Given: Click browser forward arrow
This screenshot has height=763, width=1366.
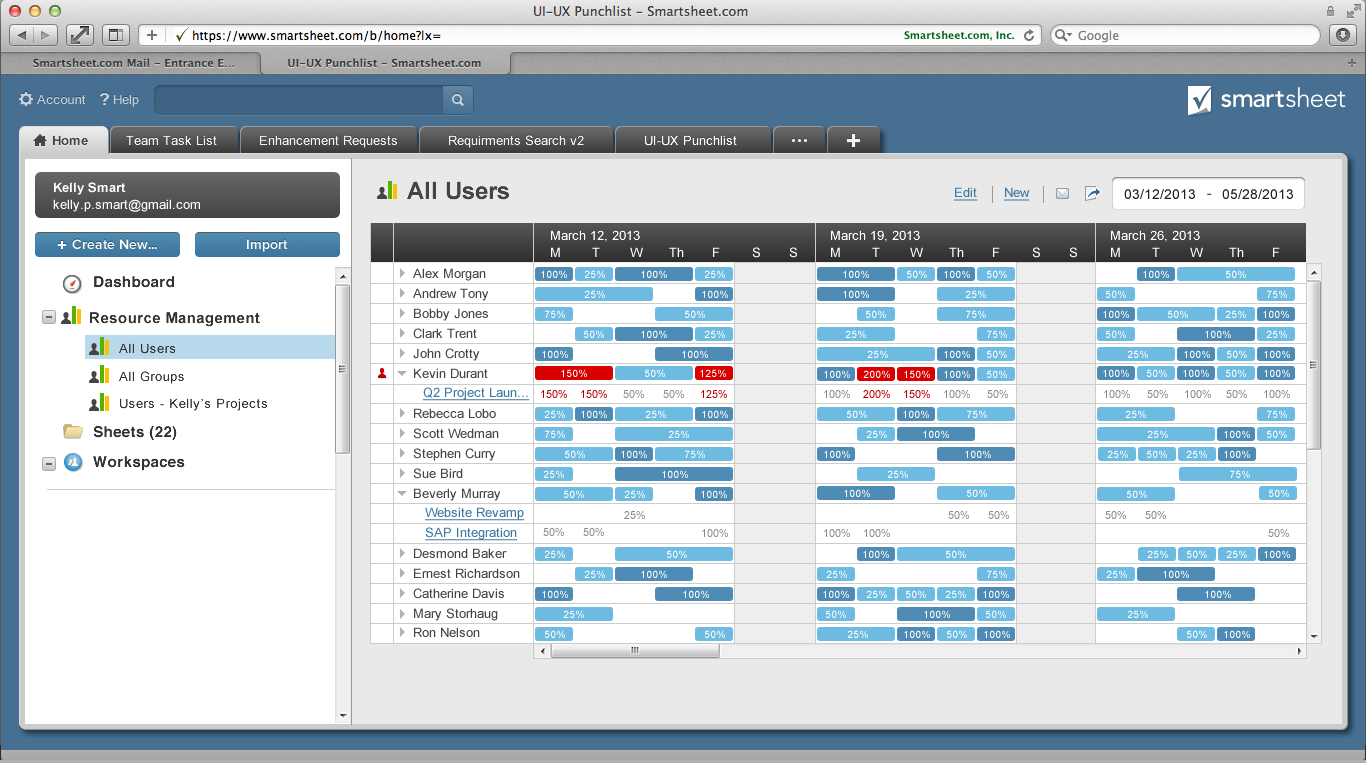Looking at the screenshot, I should click(47, 35).
